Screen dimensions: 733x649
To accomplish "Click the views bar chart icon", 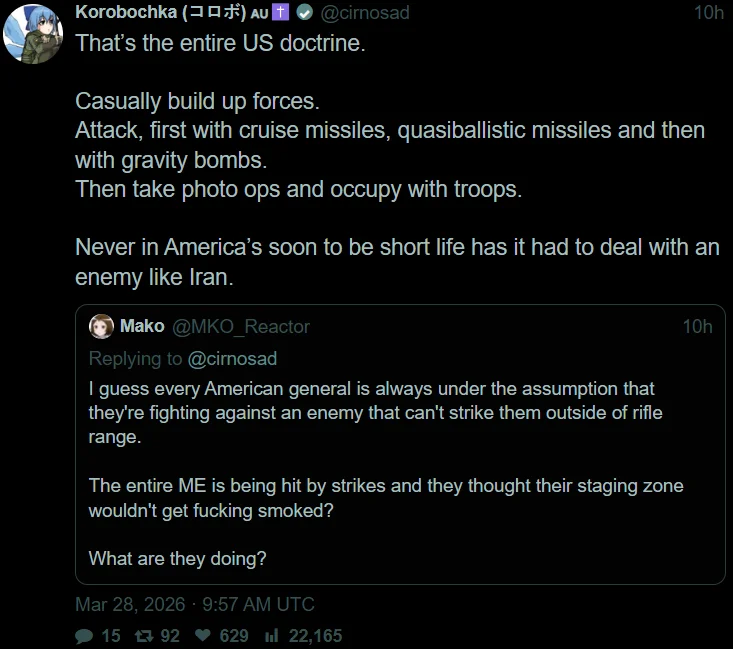I will 270,635.
